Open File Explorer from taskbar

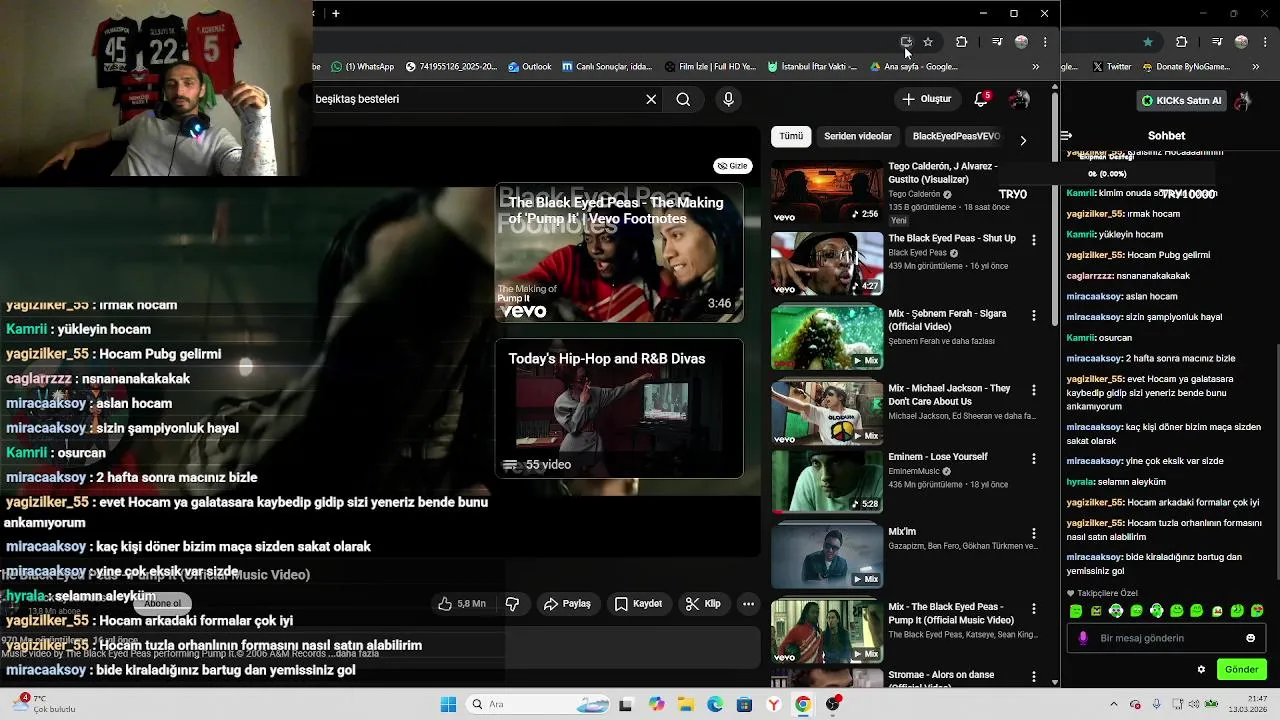click(686, 704)
